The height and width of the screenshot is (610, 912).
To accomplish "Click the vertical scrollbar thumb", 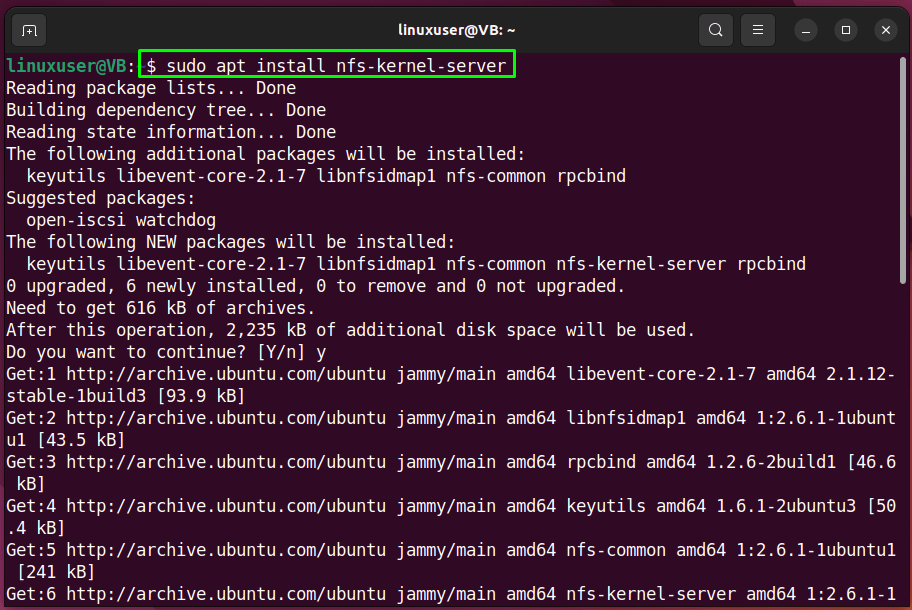I will pyautogui.click(x=903, y=170).
